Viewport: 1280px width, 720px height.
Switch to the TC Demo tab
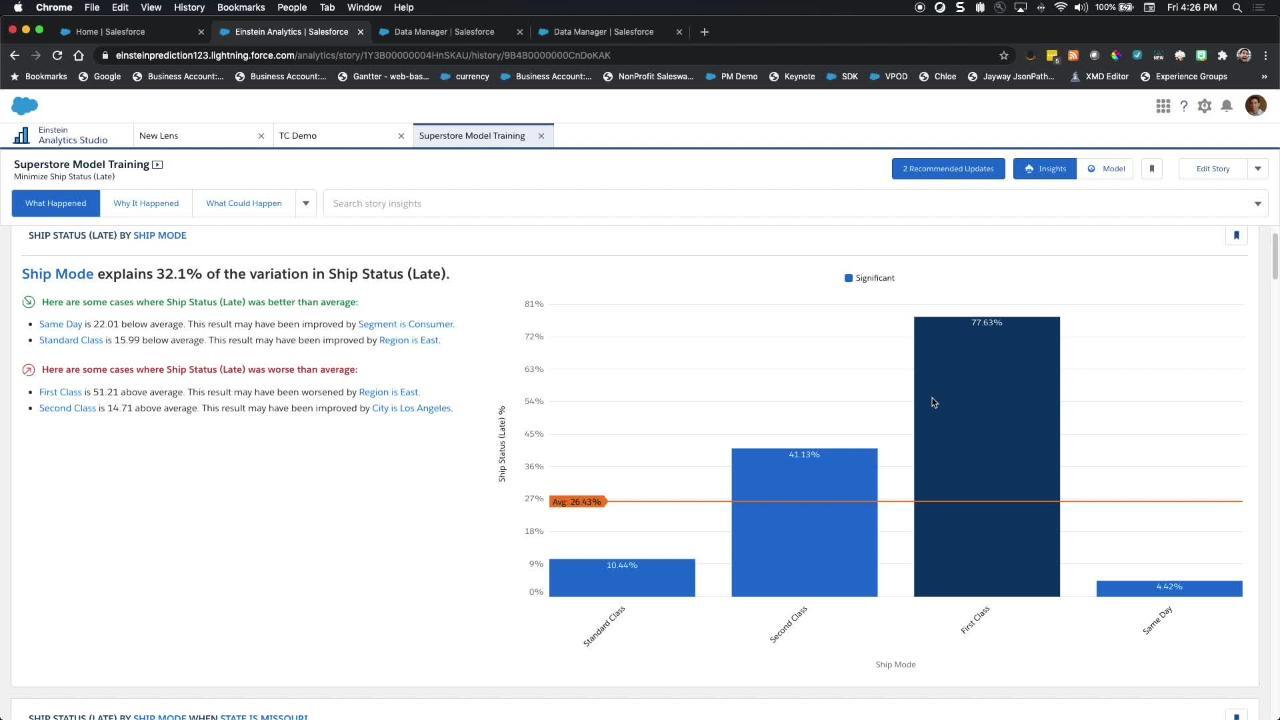coord(298,135)
